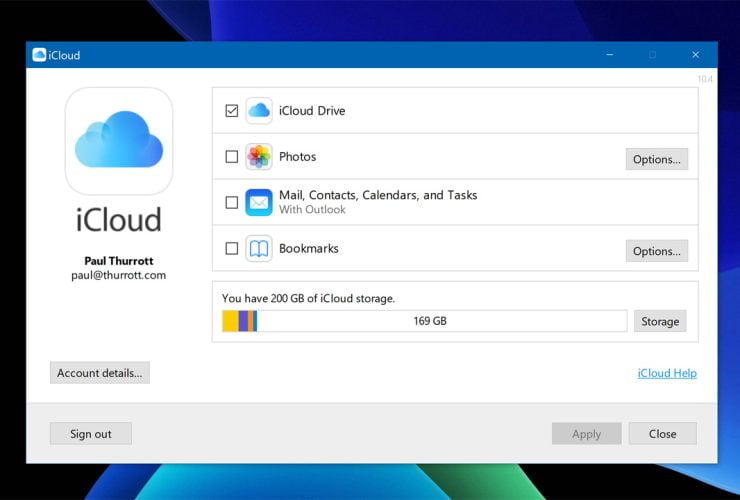Viewport: 740px width, 500px height.
Task: Minimize the iCloud window
Action: pos(610,55)
